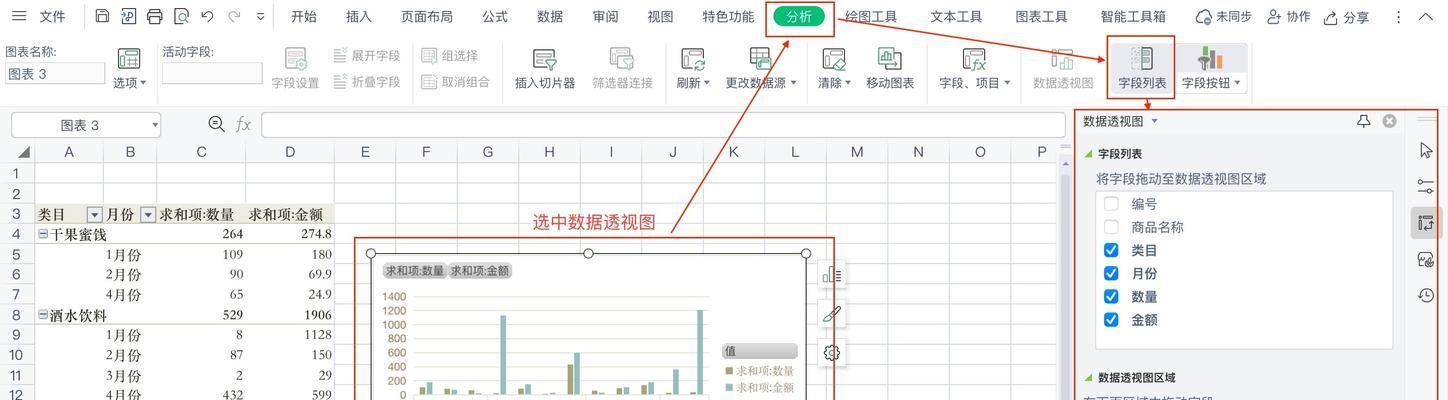The height and width of the screenshot is (400, 1448).
Task: Click the 协作 collaborate button
Action: pos(1288,17)
